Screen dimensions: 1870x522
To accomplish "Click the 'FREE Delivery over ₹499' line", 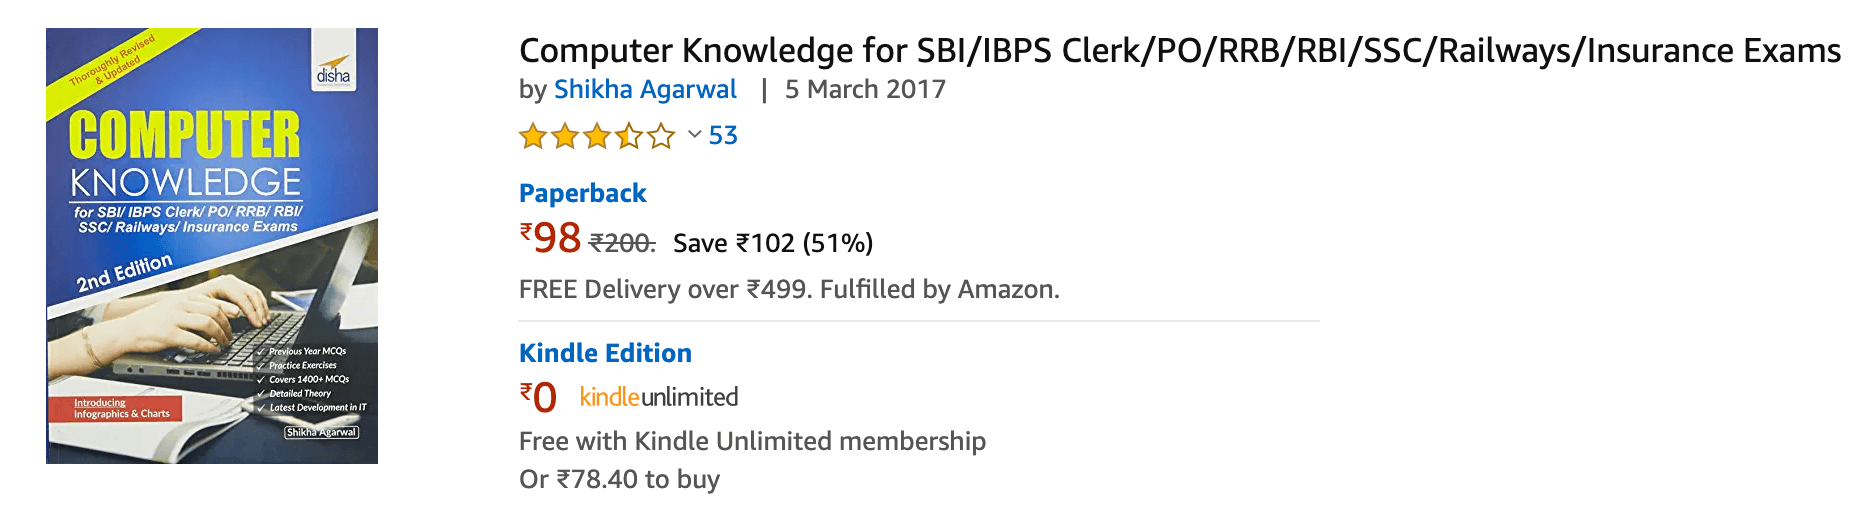I will pyautogui.click(x=789, y=289).
